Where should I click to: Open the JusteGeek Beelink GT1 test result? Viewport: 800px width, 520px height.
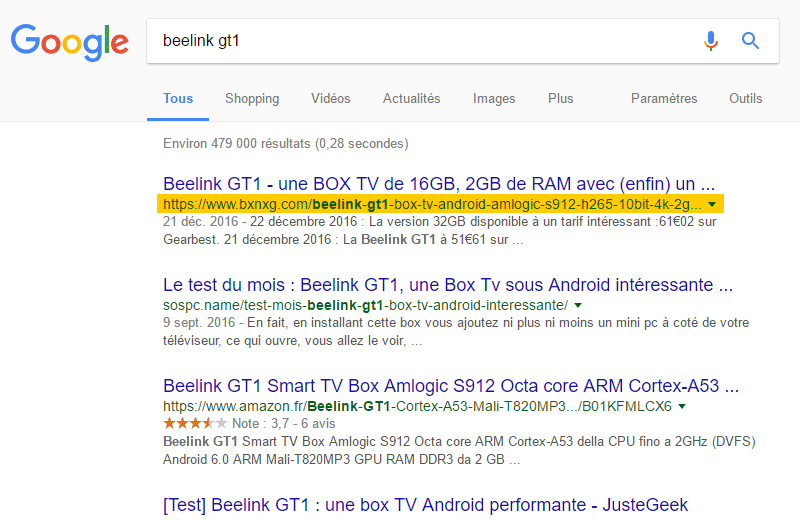pyautogui.click(x=426, y=505)
